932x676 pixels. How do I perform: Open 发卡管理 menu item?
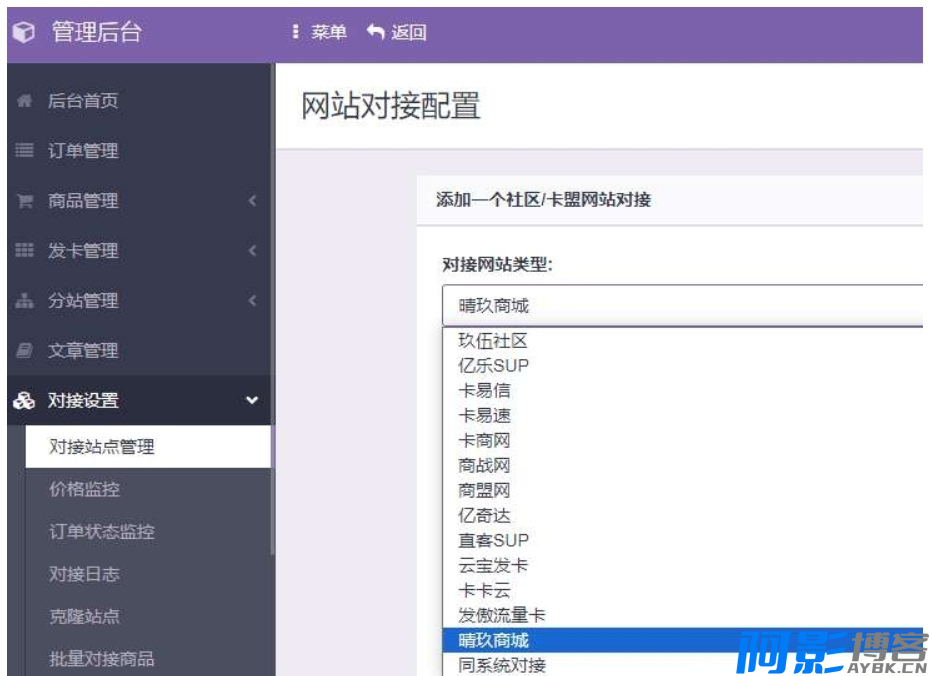(83, 250)
